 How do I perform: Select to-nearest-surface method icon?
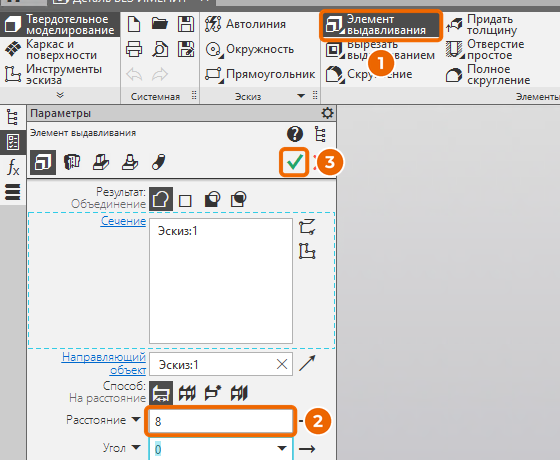239,393
